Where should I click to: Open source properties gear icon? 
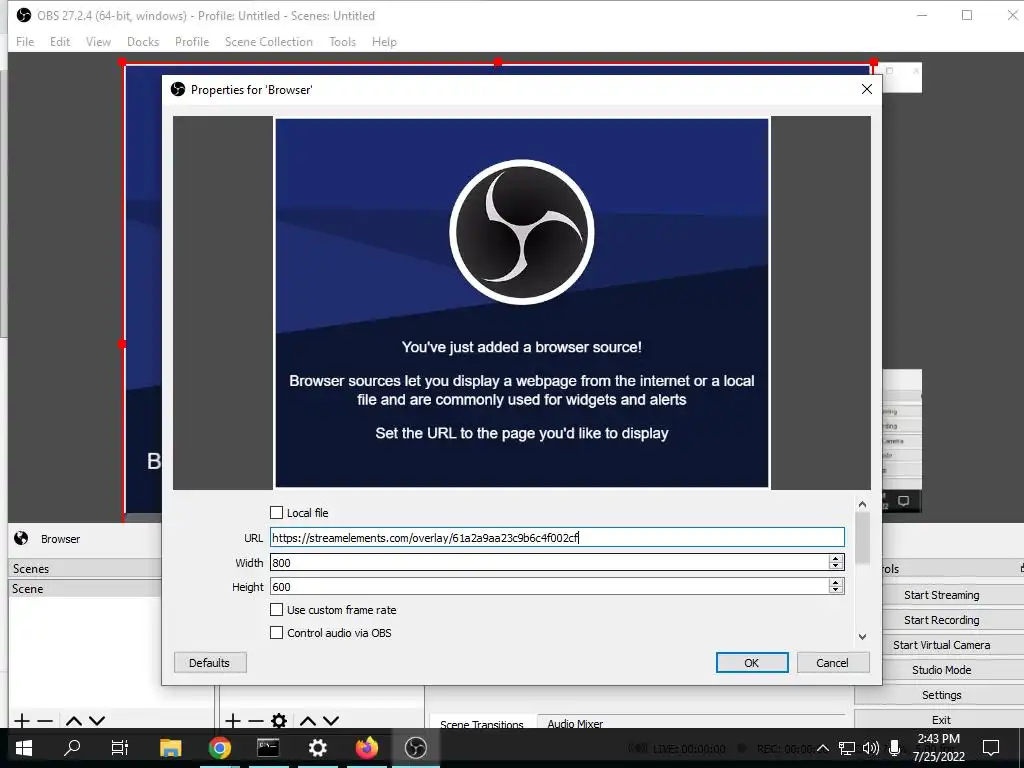[x=279, y=721]
